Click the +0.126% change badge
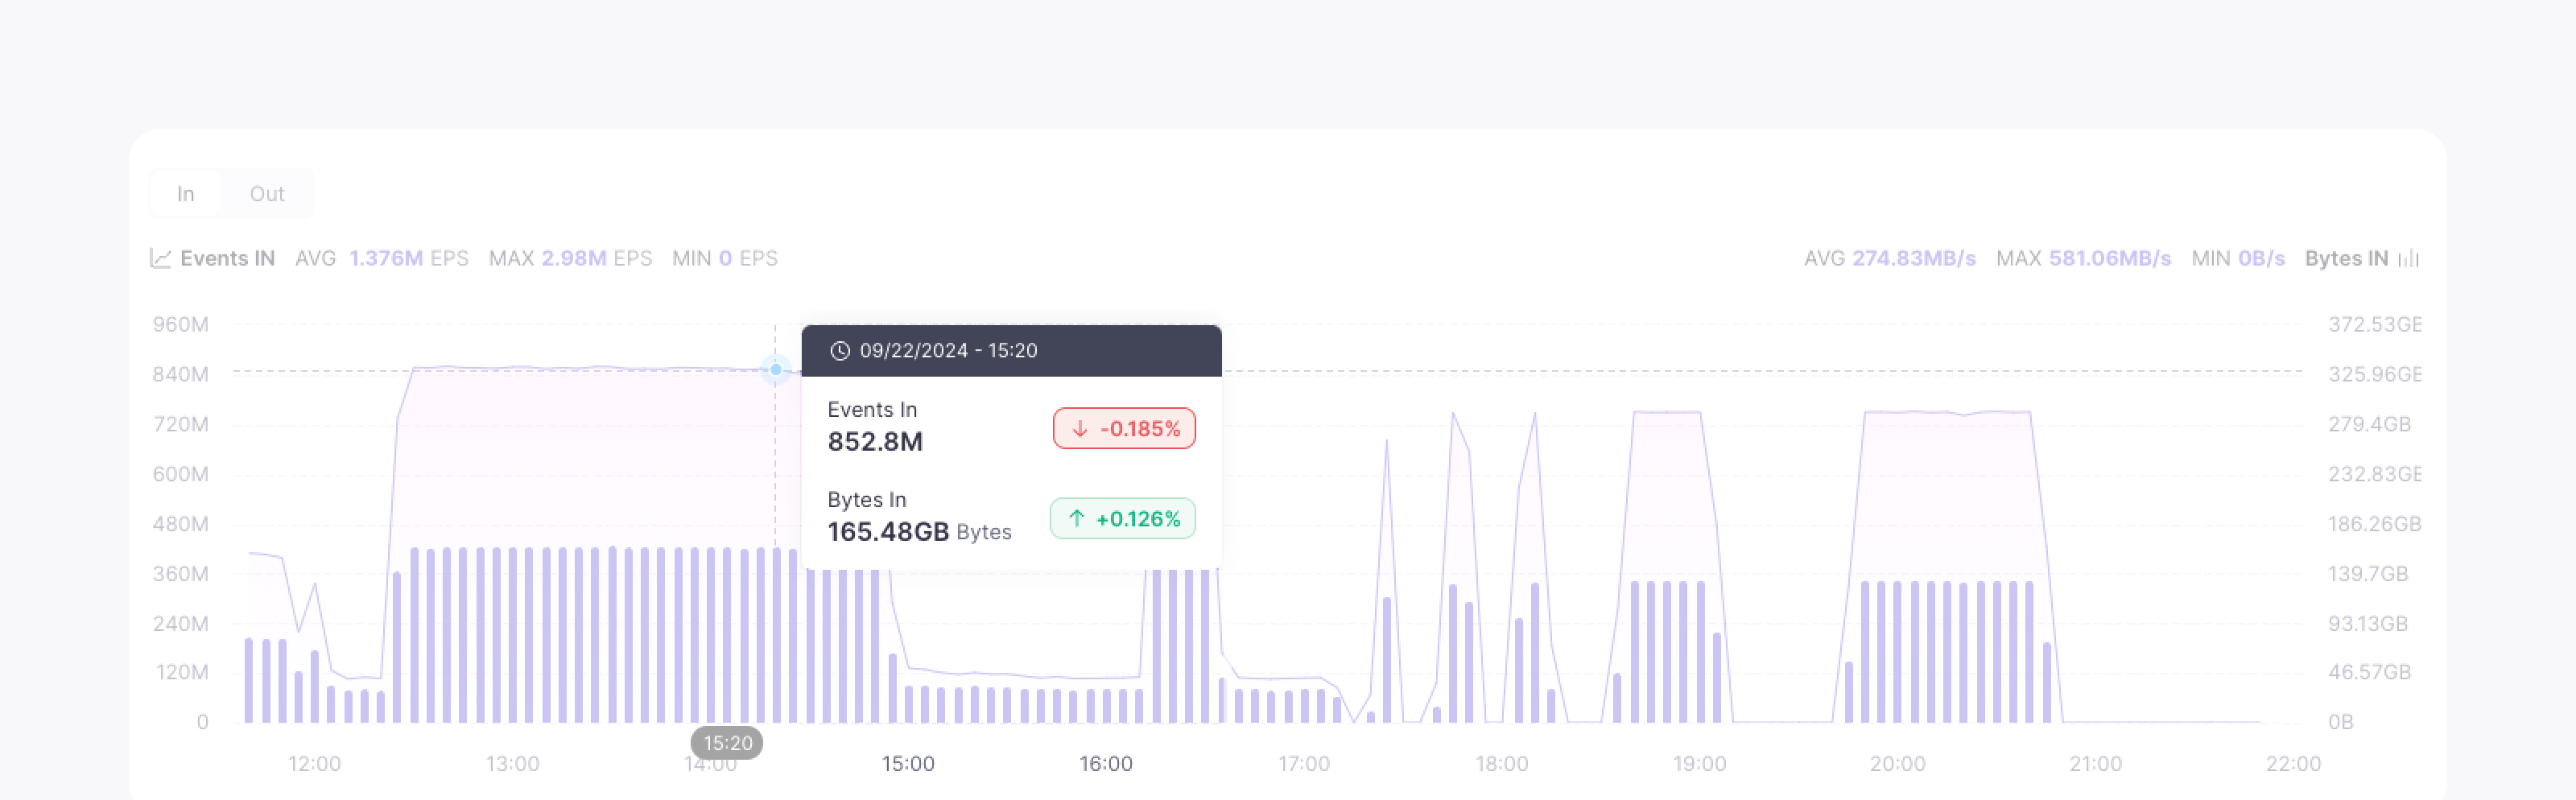The image size is (2576, 800). [1122, 519]
